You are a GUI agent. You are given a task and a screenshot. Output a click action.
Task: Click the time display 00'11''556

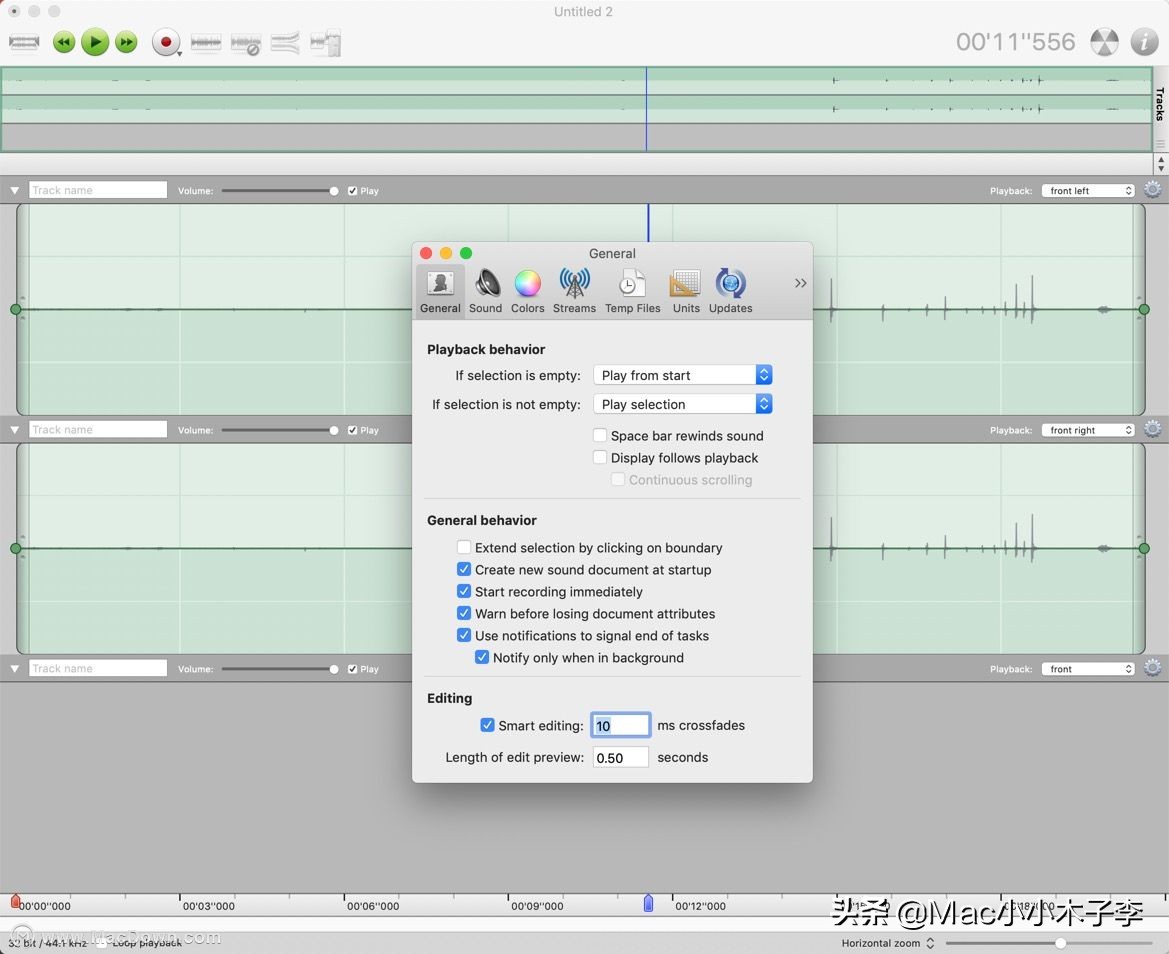pyautogui.click(x=1015, y=42)
